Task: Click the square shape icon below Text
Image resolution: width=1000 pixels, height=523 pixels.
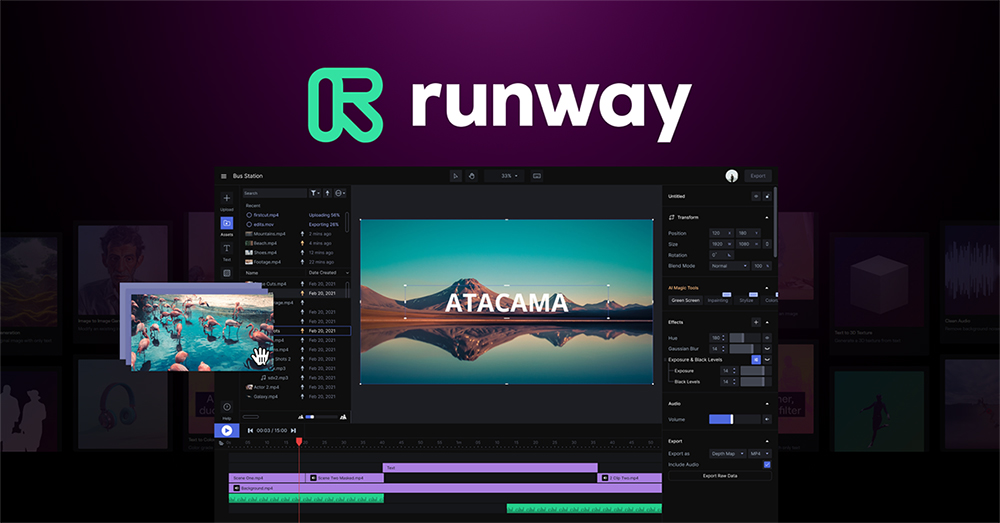Action: pyautogui.click(x=226, y=273)
